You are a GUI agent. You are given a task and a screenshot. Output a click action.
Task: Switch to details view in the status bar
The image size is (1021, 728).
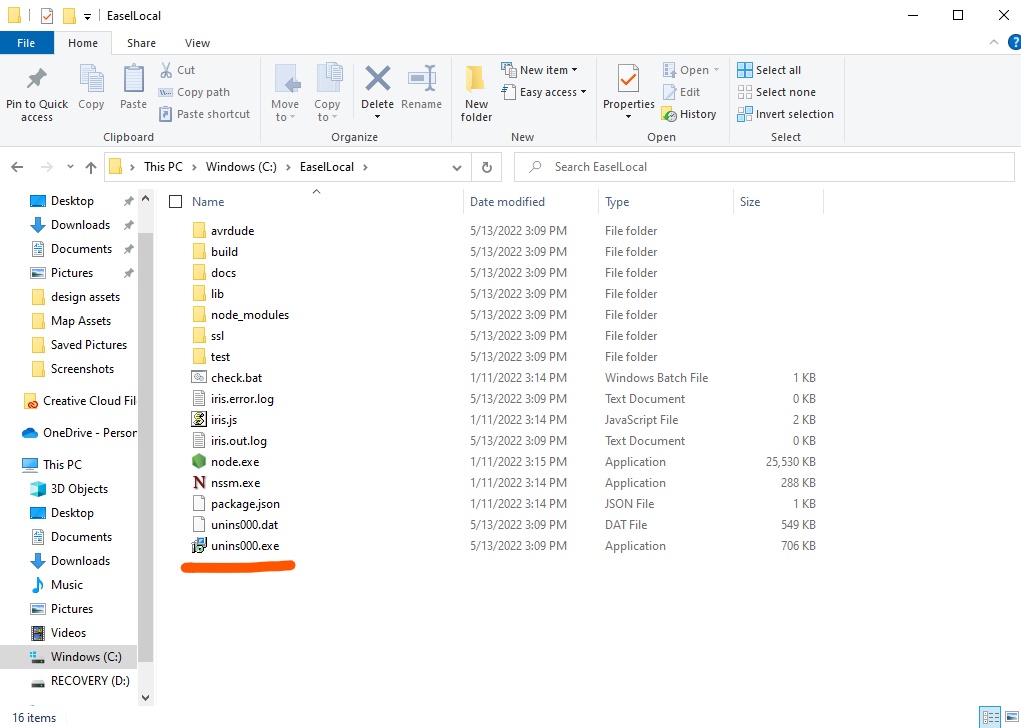(988, 717)
